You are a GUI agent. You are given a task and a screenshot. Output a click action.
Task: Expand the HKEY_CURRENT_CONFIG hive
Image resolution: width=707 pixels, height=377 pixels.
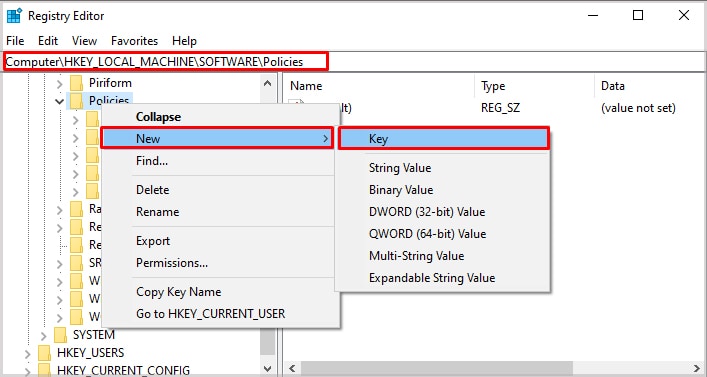(x=28, y=372)
